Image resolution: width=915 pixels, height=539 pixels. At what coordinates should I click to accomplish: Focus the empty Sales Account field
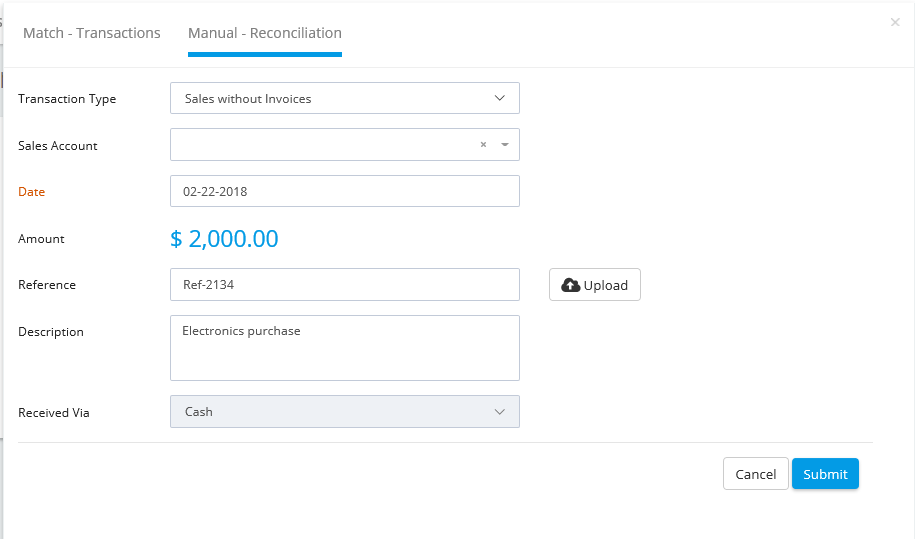[324, 145]
